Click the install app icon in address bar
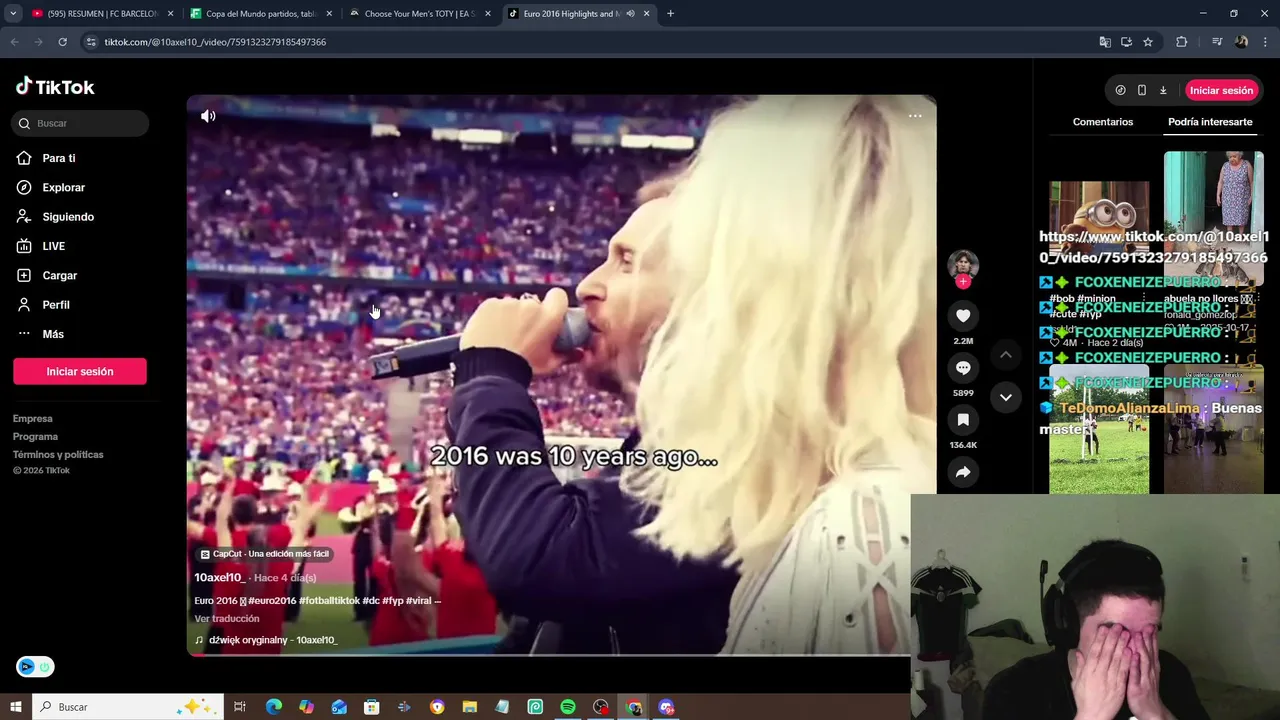This screenshot has width=1280, height=720. pyautogui.click(x=1126, y=42)
